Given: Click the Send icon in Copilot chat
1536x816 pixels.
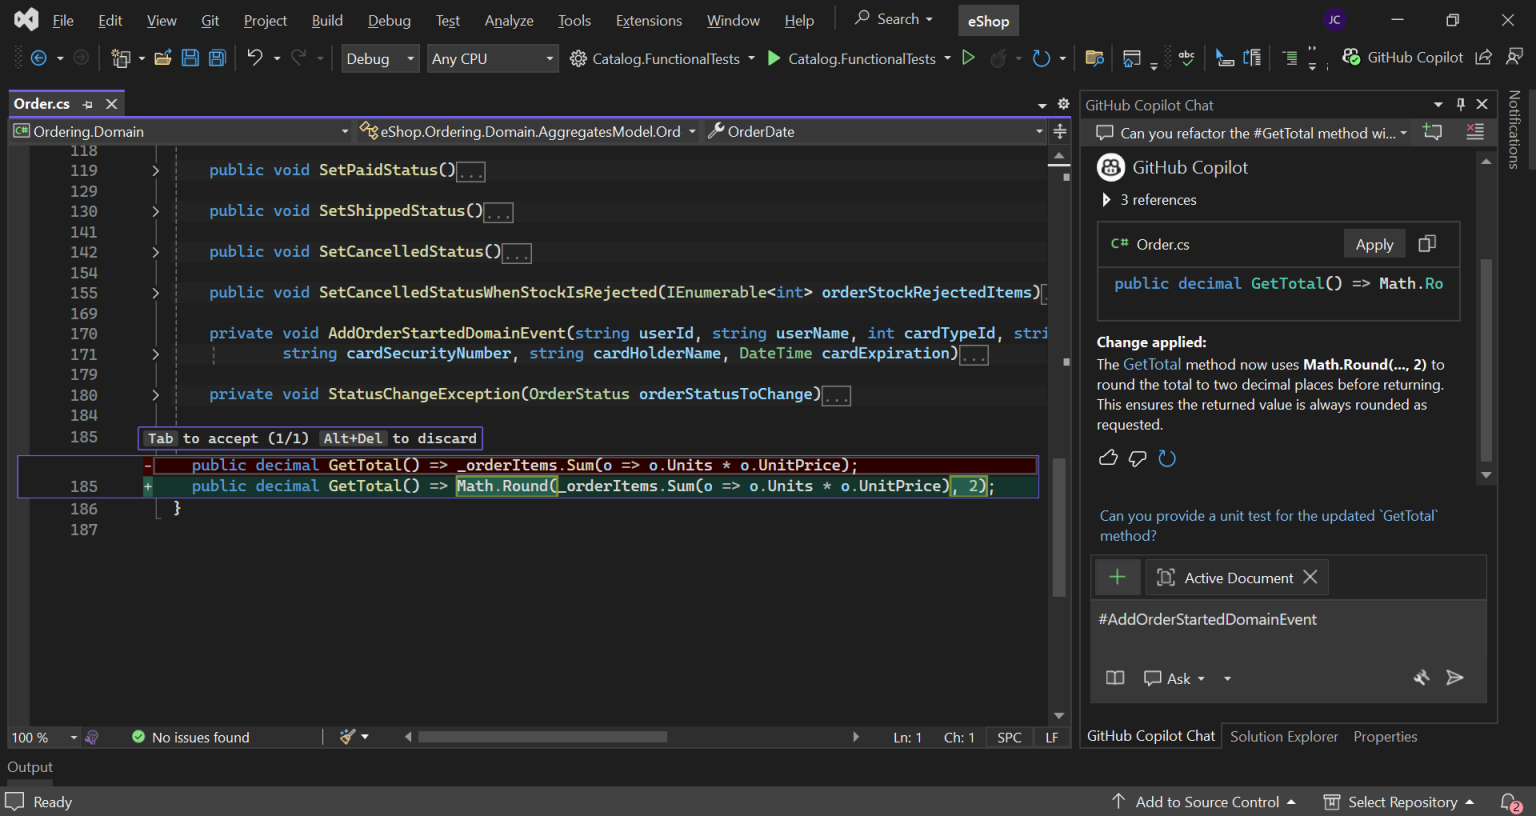Looking at the screenshot, I should coord(1456,678).
